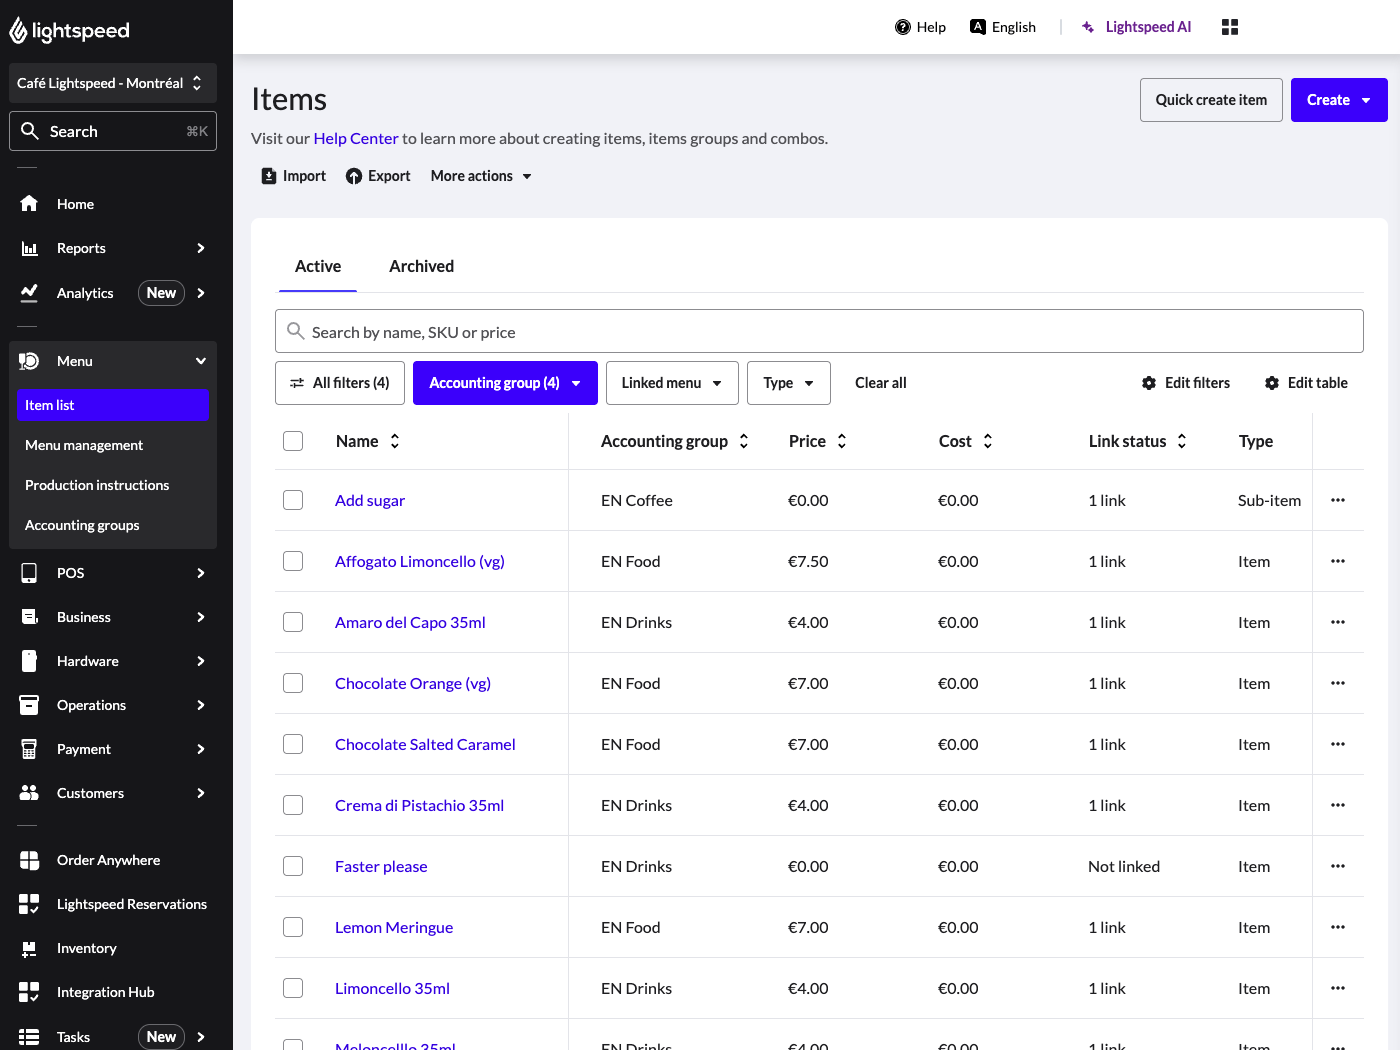Screen dimensions: 1400x1050
Task: Click the Lightspeed logo in the sidebar
Action: coord(69,31)
